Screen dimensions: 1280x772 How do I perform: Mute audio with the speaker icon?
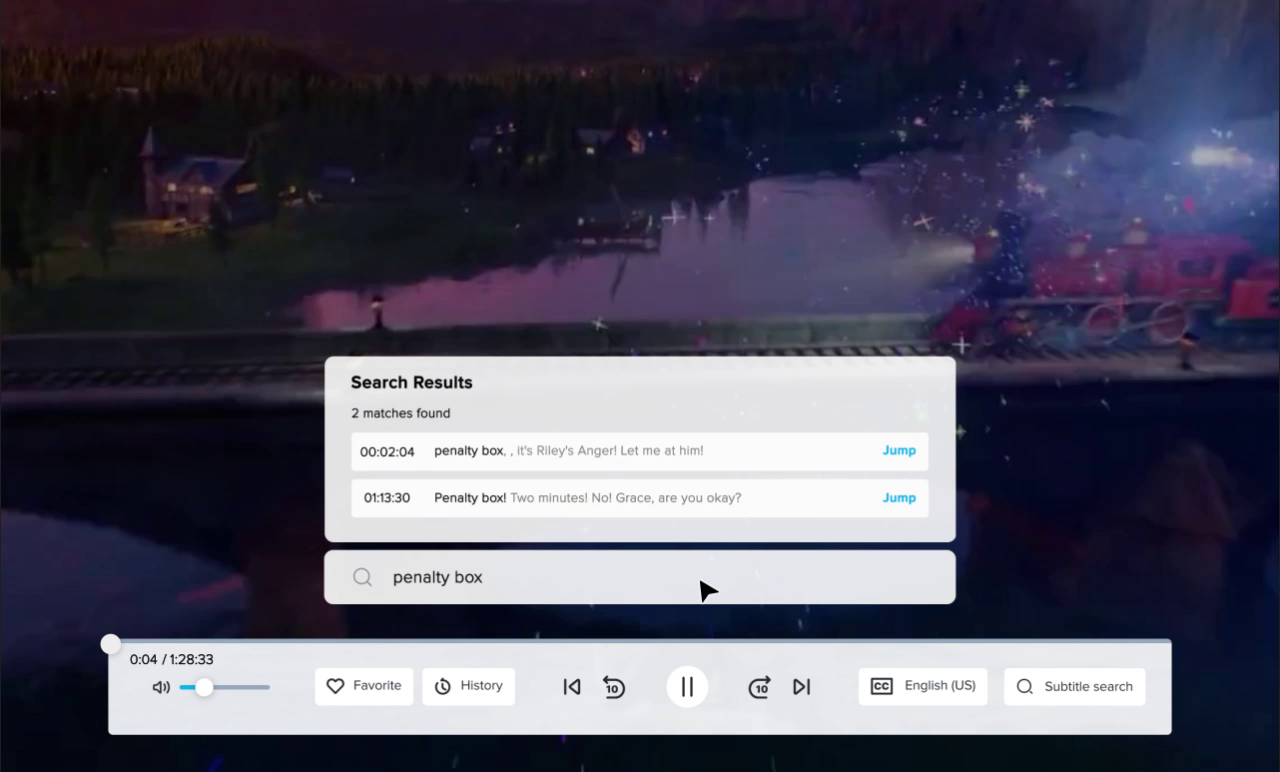pyautogui.click(x=161, y=687)
